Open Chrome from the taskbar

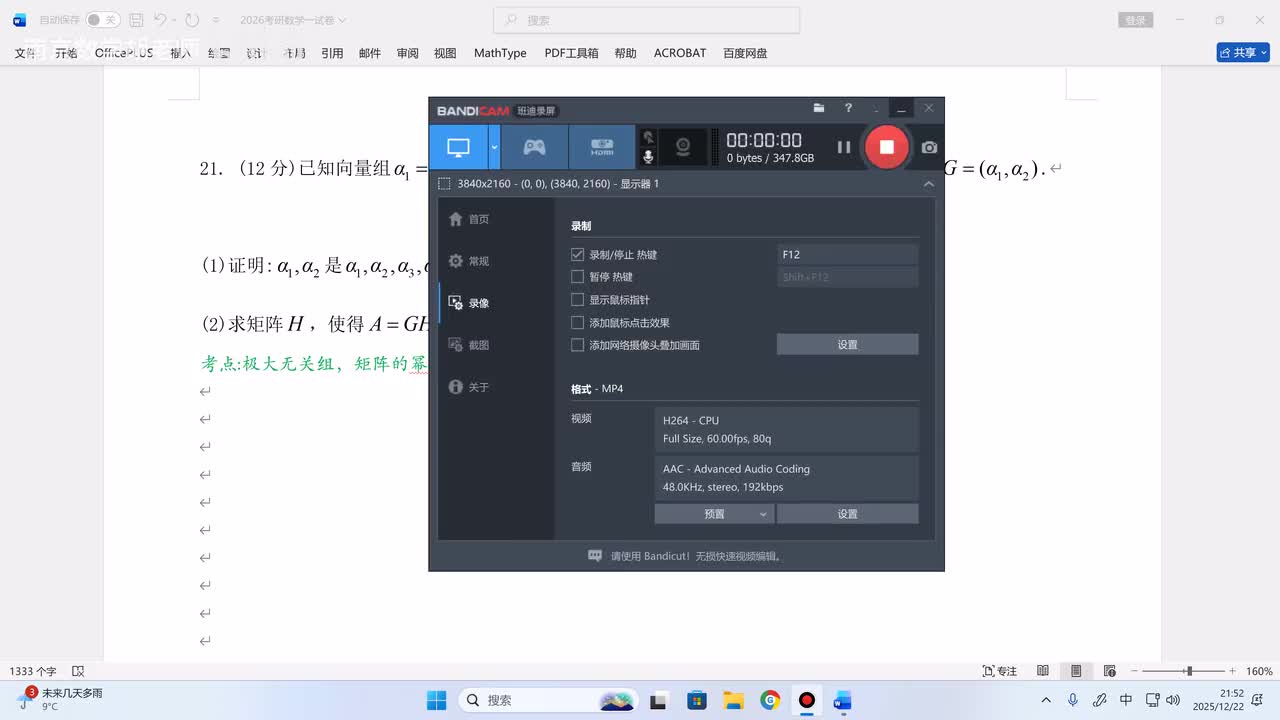click(770, 700)
